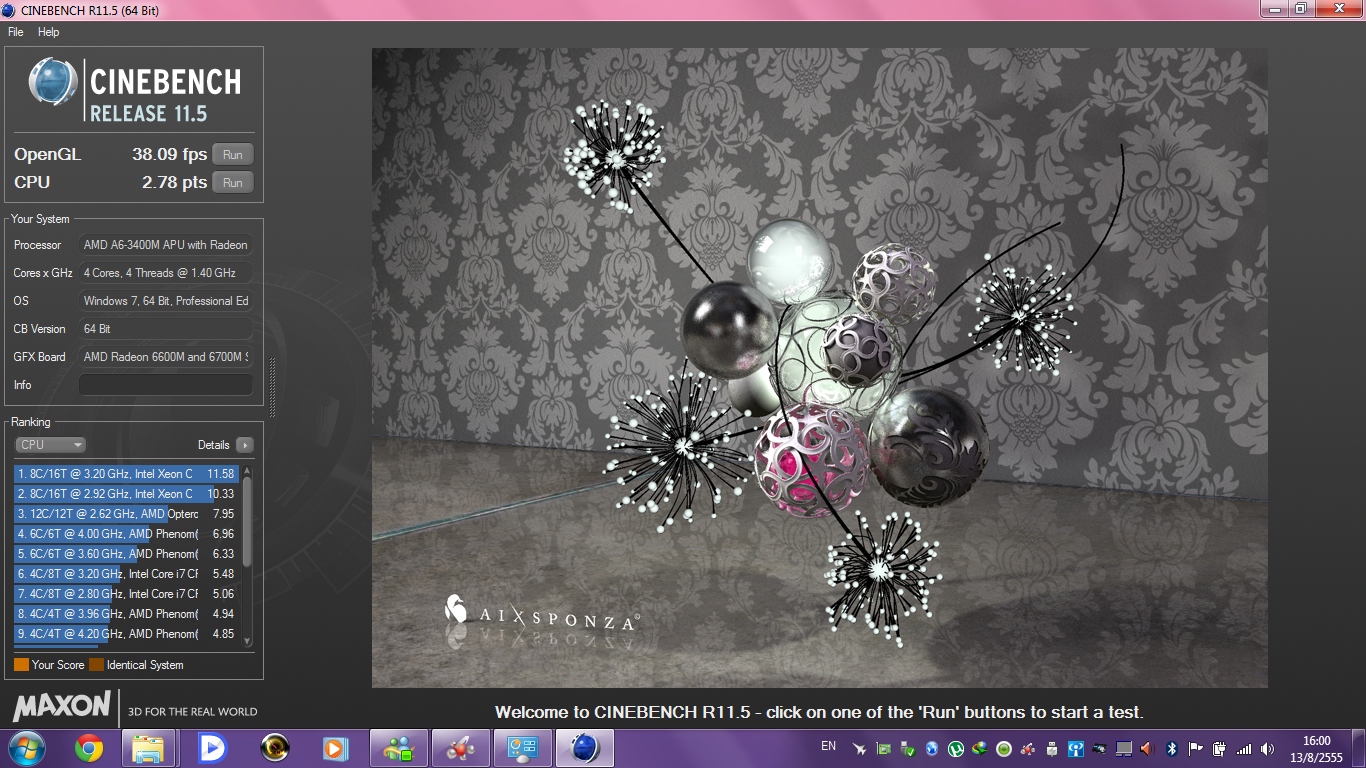Open the Internet Download Manager tray icon
1366x768 pixels.
(x=980, y=748)
